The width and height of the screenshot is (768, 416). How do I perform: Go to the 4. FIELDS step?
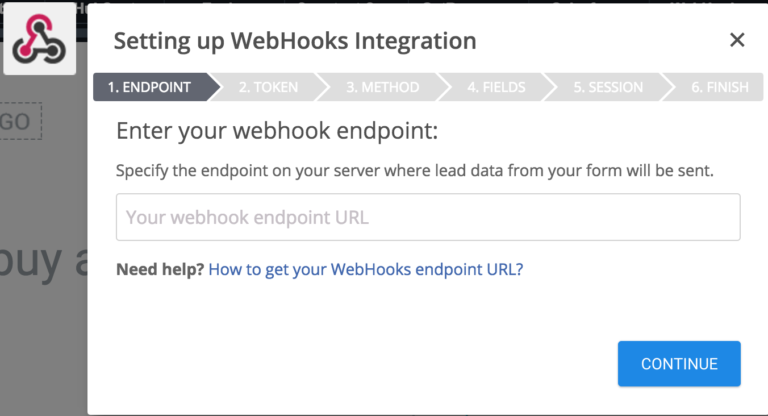(x=496, y=87)
